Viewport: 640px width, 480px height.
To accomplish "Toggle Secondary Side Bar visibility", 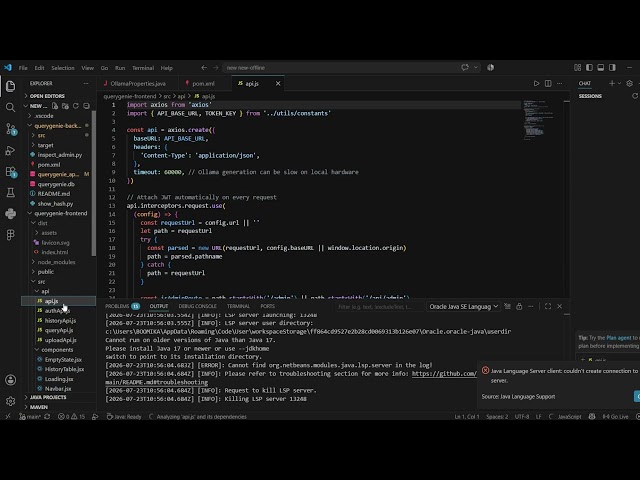I will 612,67.
